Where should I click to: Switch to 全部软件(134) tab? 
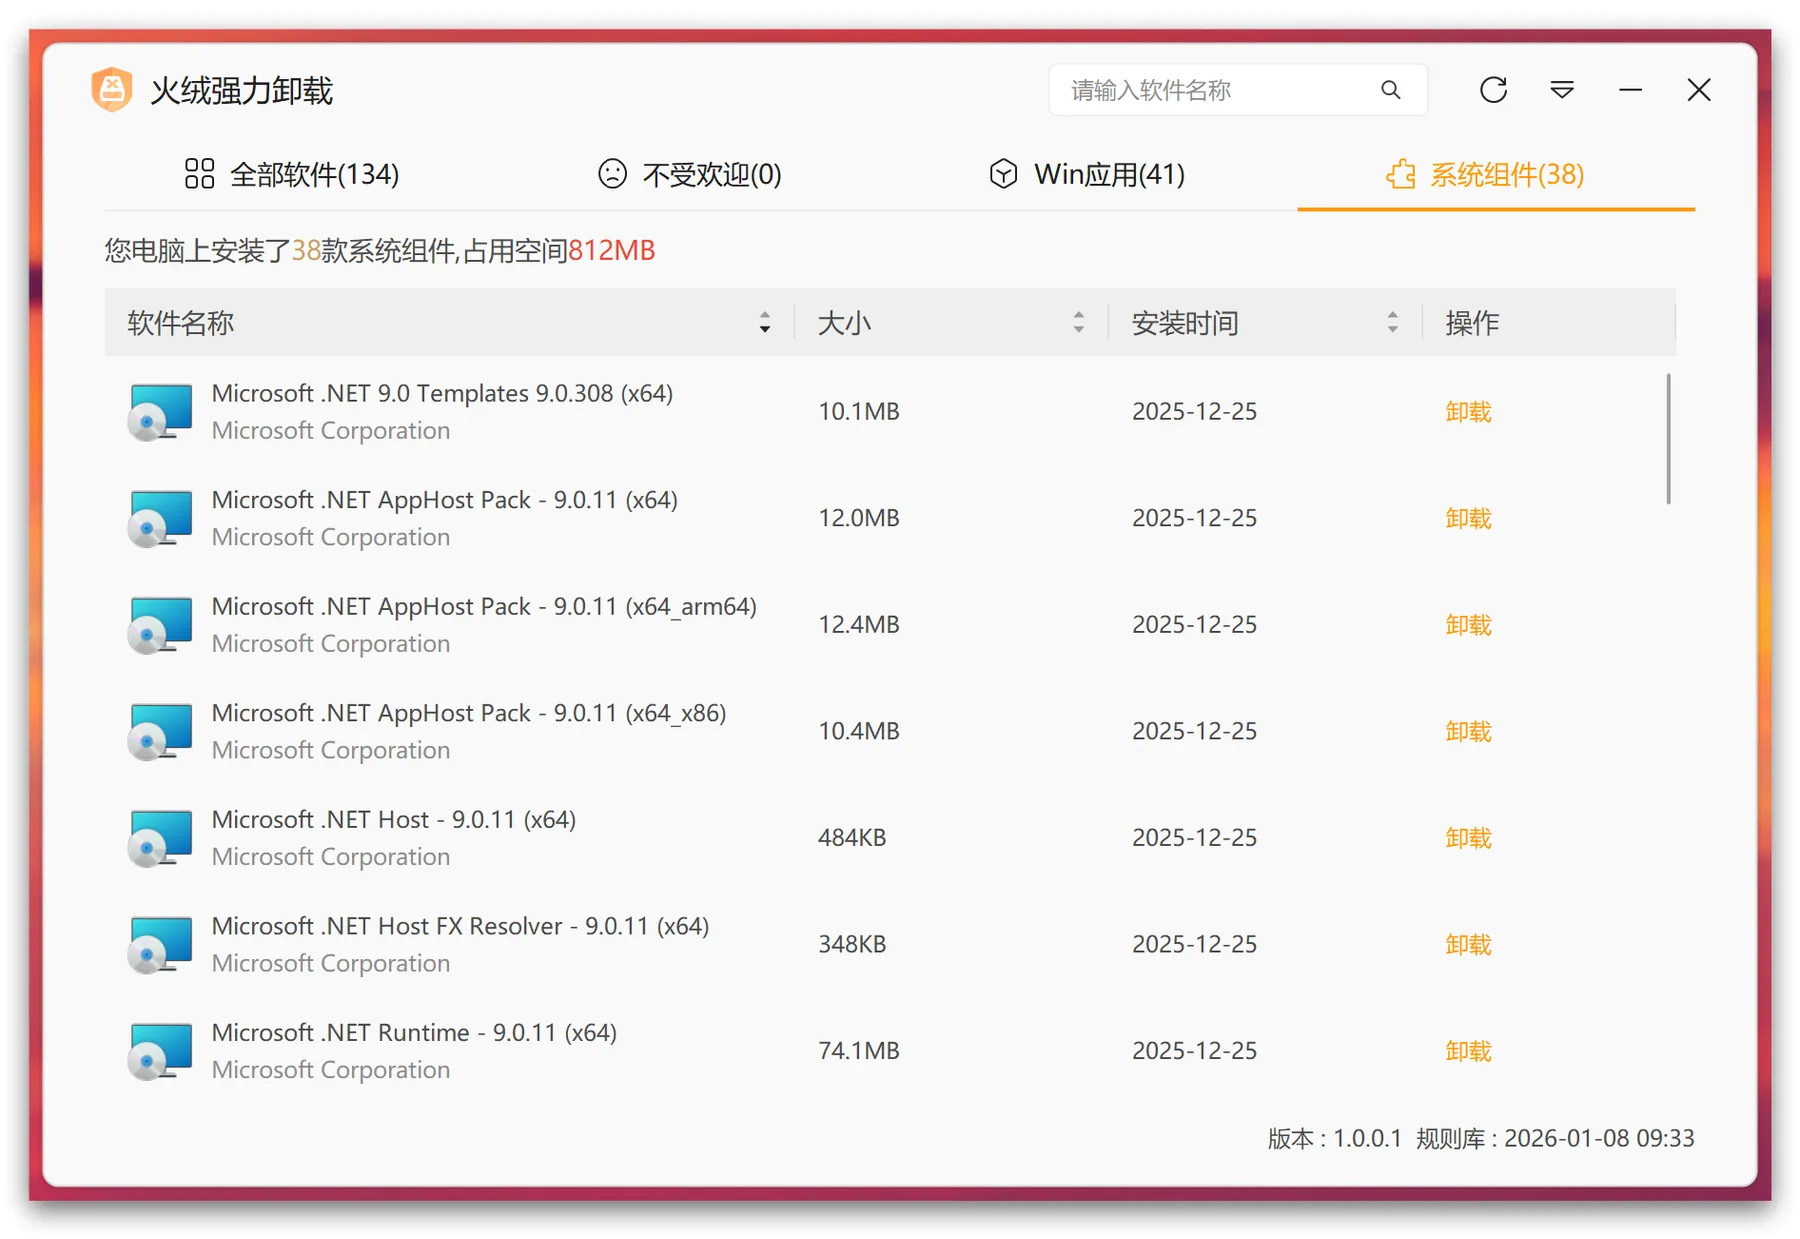(292, 174)
